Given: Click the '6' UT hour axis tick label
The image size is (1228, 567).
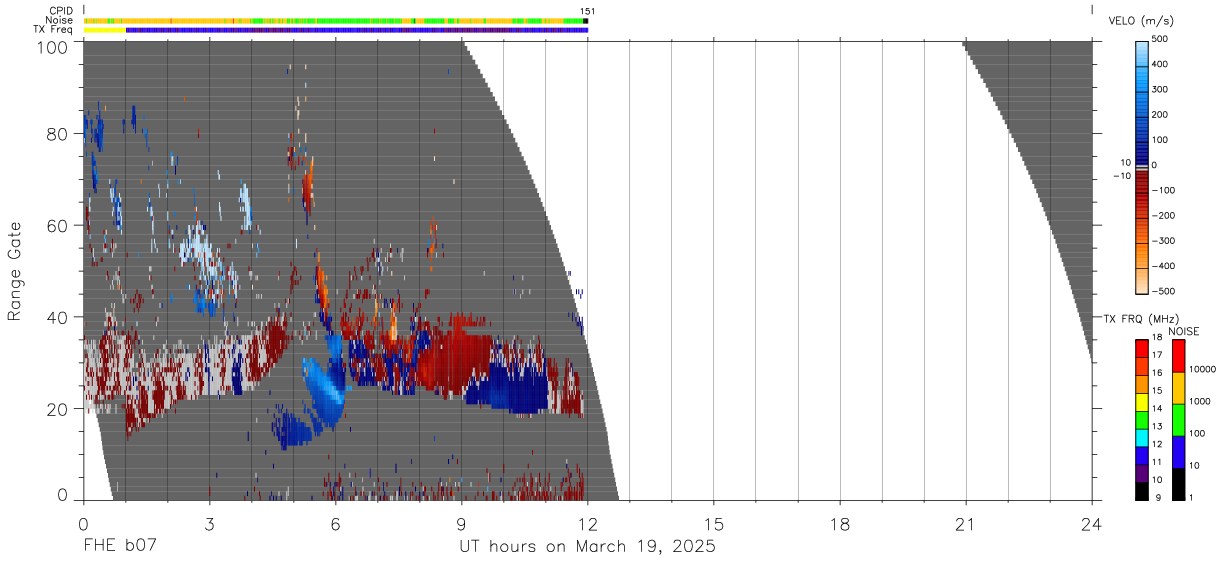Looking at the screenshot, I should click(335, 523).
